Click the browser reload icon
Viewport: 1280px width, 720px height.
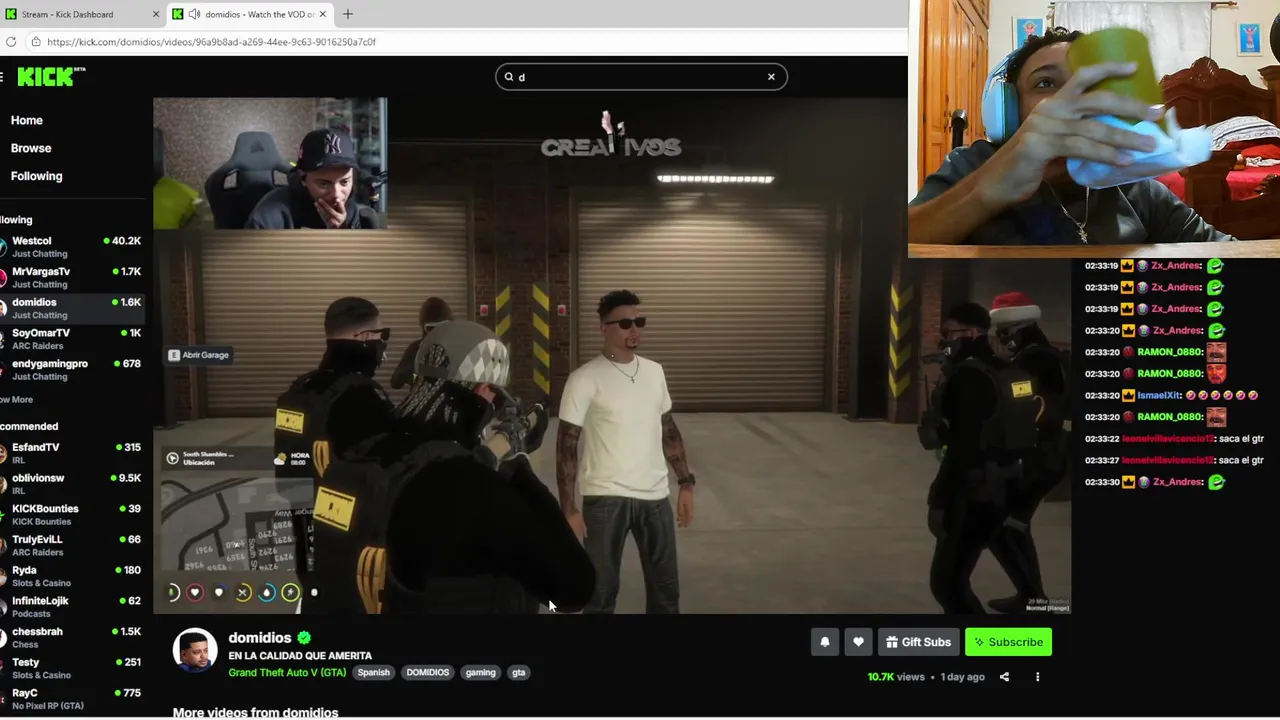click(11, 42)
